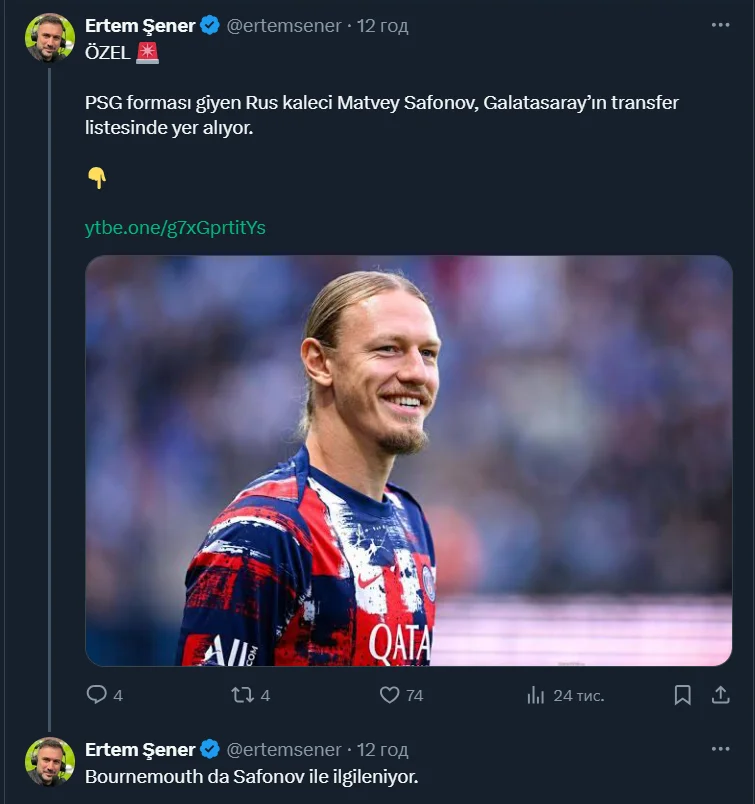This screenshot has height=804, width=755.
Task: Like the Safonov transfer tweet
Action: [x=391, y=695]
